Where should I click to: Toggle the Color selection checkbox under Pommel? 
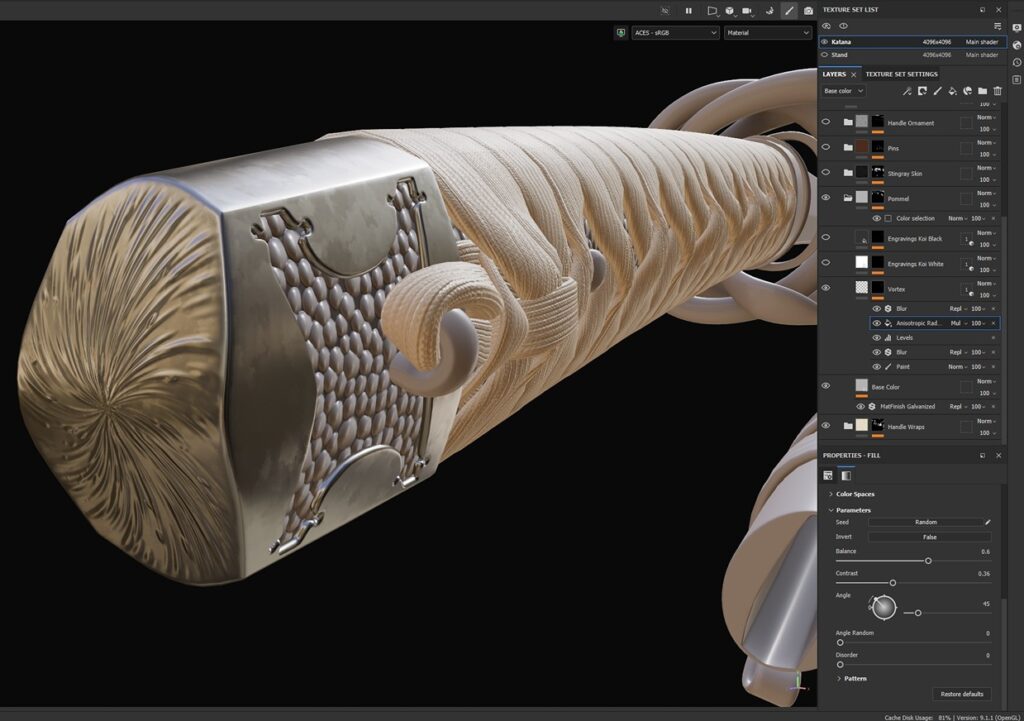[888, 218]
